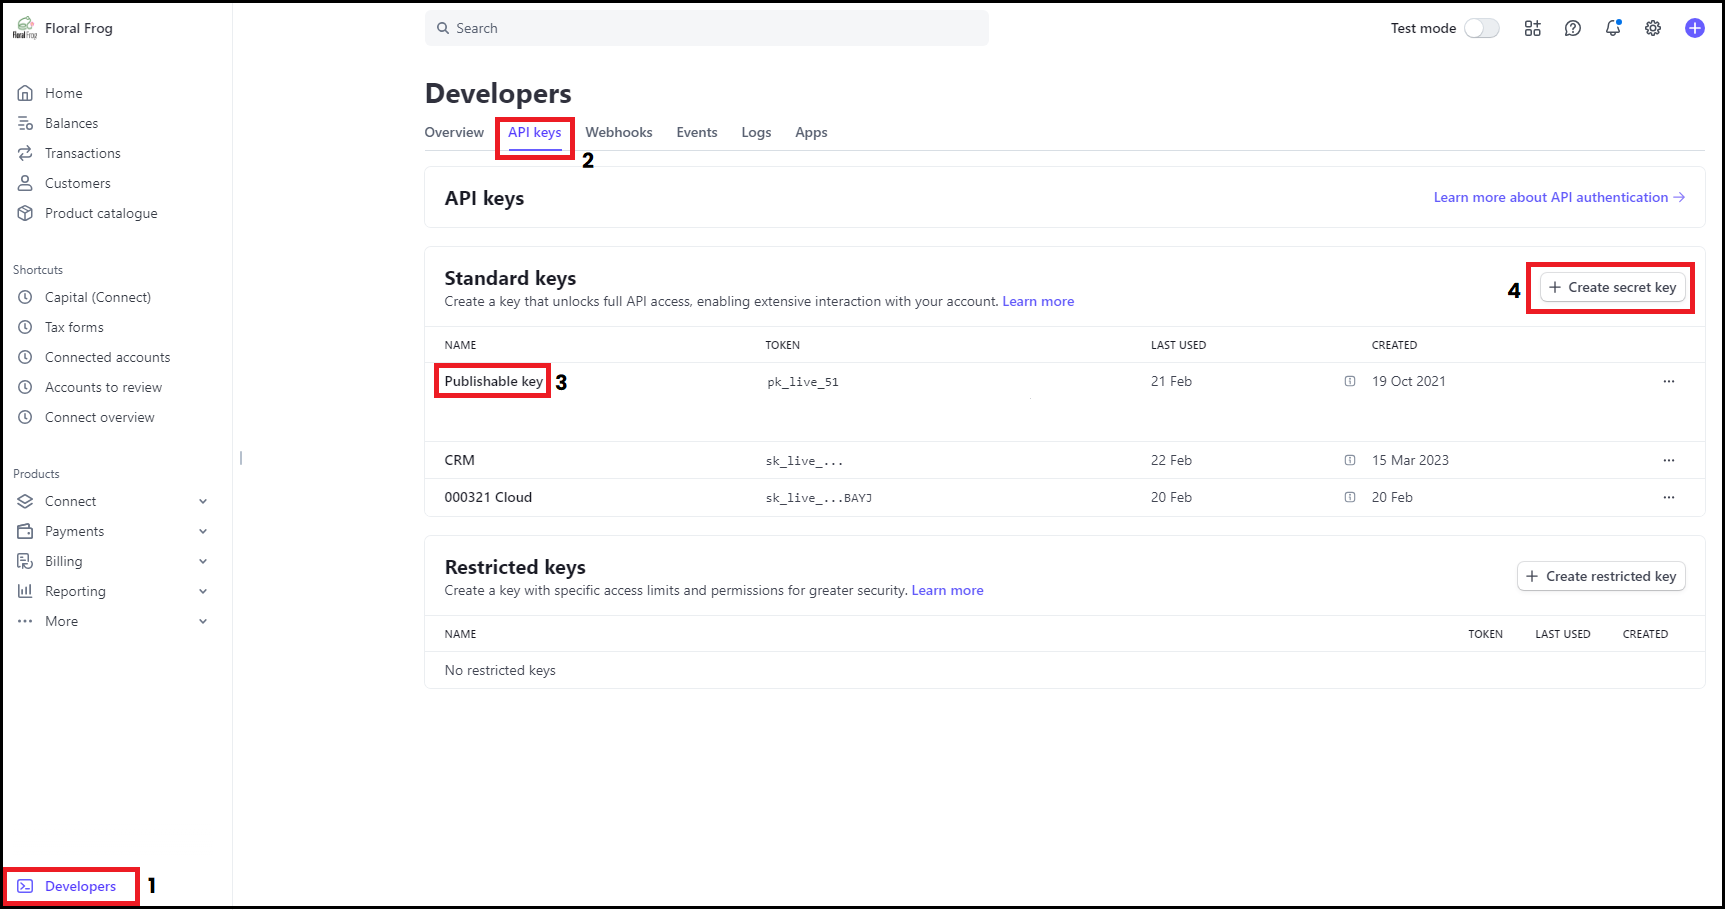Image resolution: width=1725 pixels, height=910 pixels.
Task: Open the apps grid icon in header
Action: tap(1532, 28)
